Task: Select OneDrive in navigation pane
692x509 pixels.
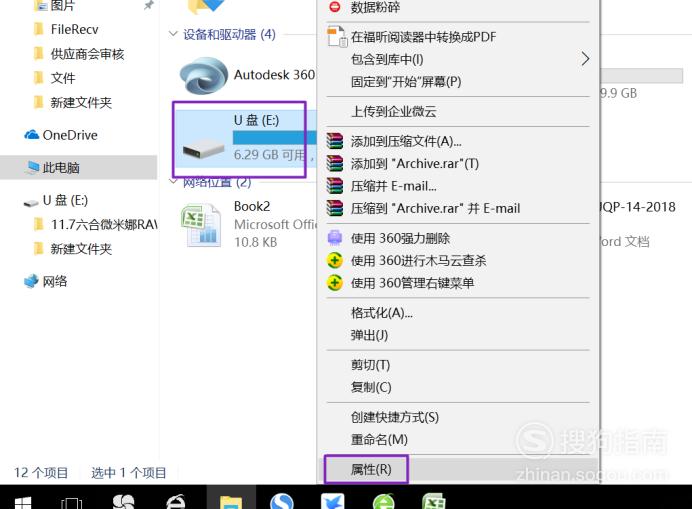Action: coord(70,135)
